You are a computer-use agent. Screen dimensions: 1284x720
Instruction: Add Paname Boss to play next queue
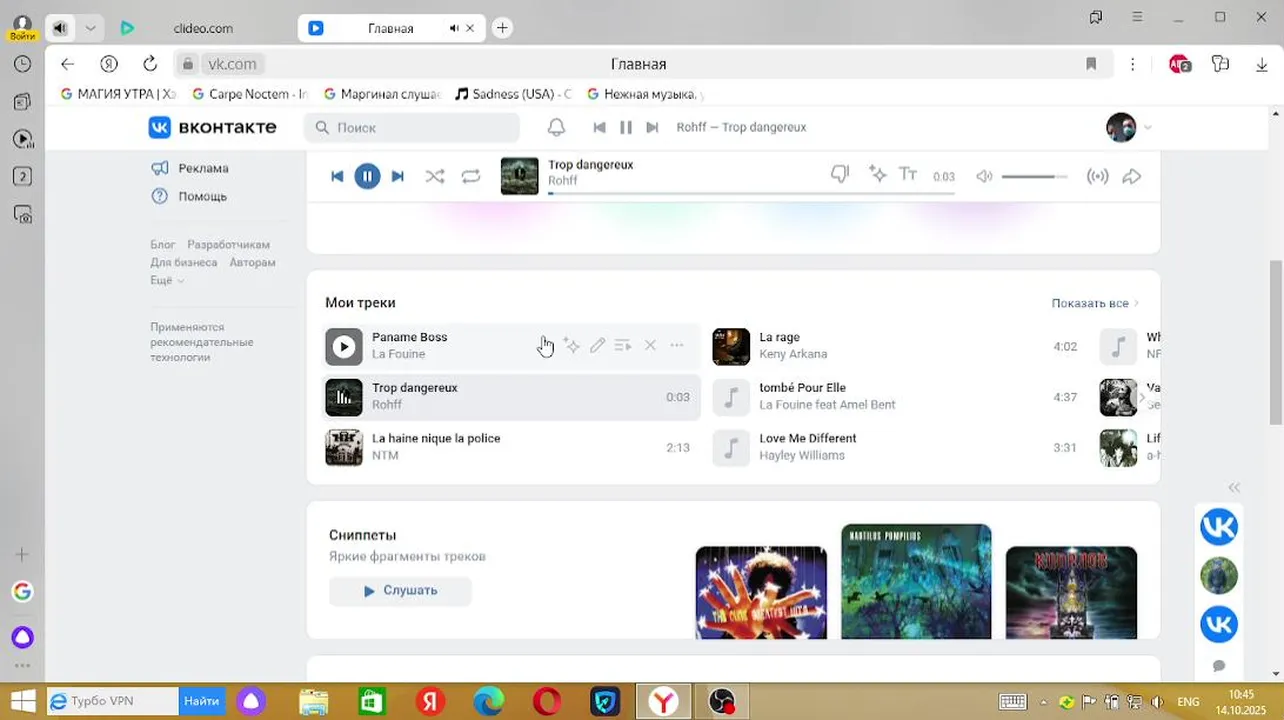[x=623, y=345]
